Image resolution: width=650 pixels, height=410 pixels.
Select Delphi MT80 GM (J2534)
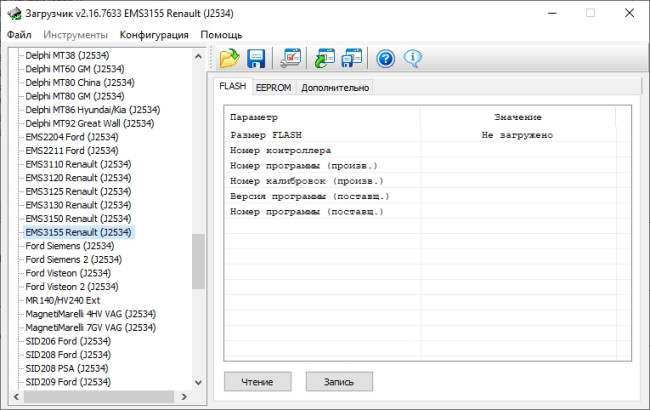tap(75, 96)
